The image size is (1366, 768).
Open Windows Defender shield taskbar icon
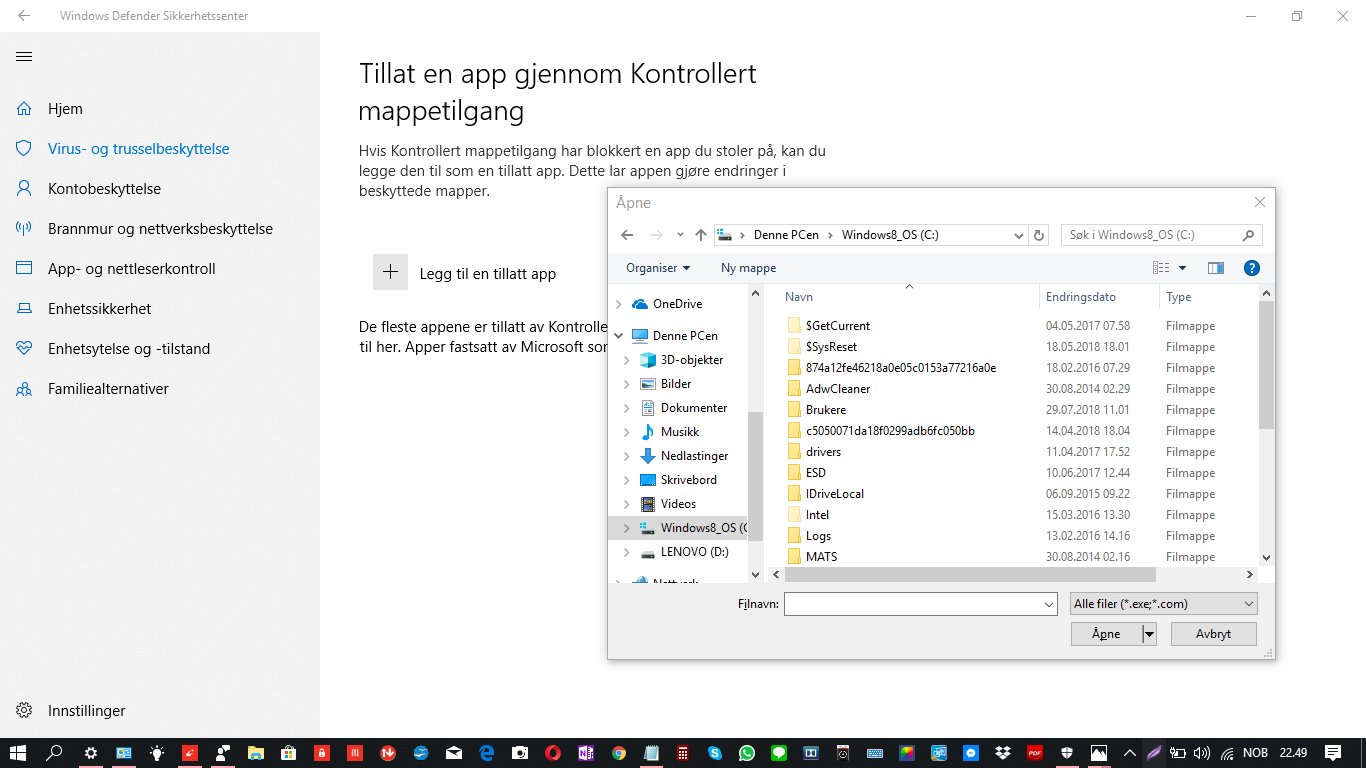click(1067, 753)
